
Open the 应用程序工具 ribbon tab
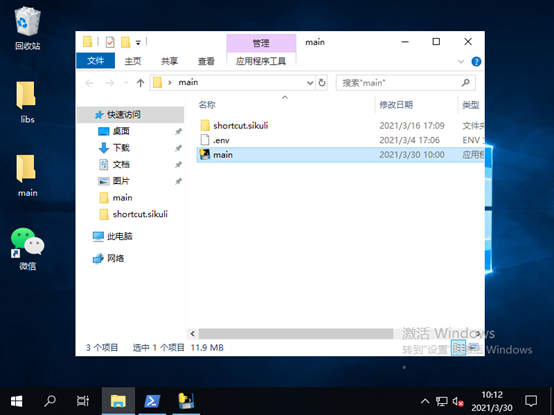[x=261, y=61]
